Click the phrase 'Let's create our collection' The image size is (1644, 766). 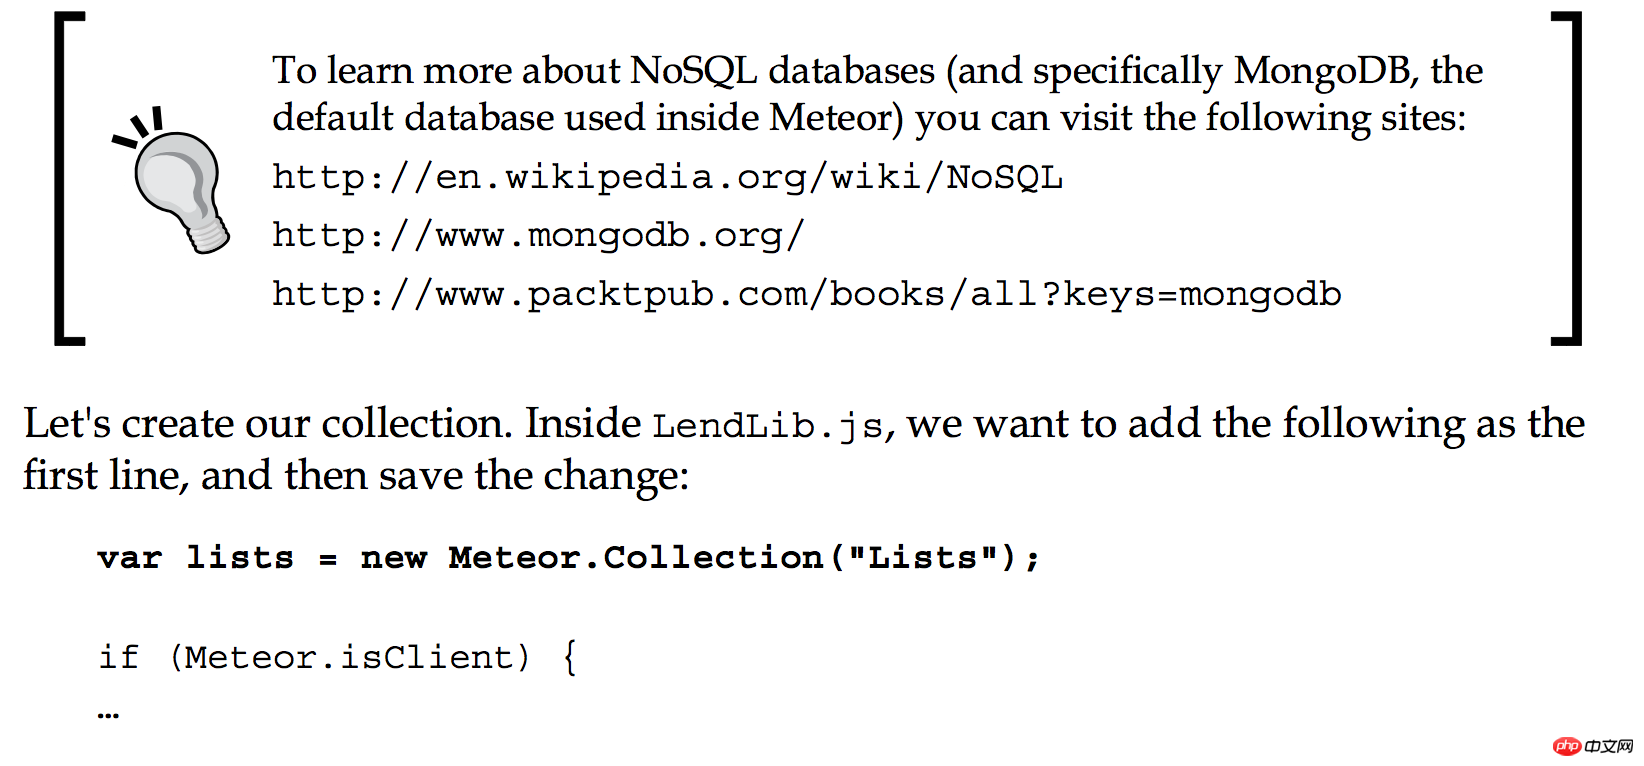point(268,424)
